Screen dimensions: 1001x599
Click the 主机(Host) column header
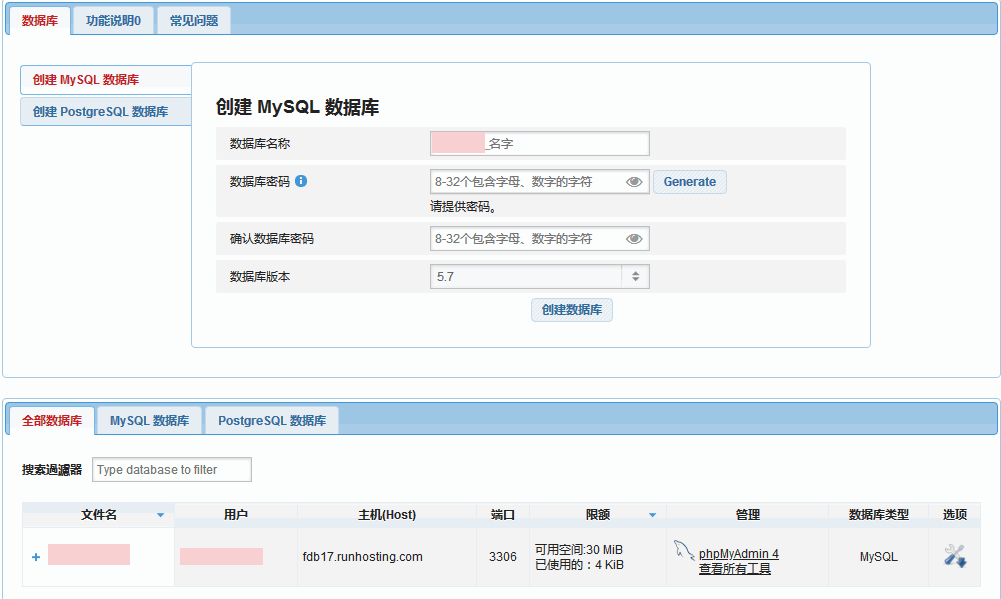pyautogui.click(x=387, y=515)
